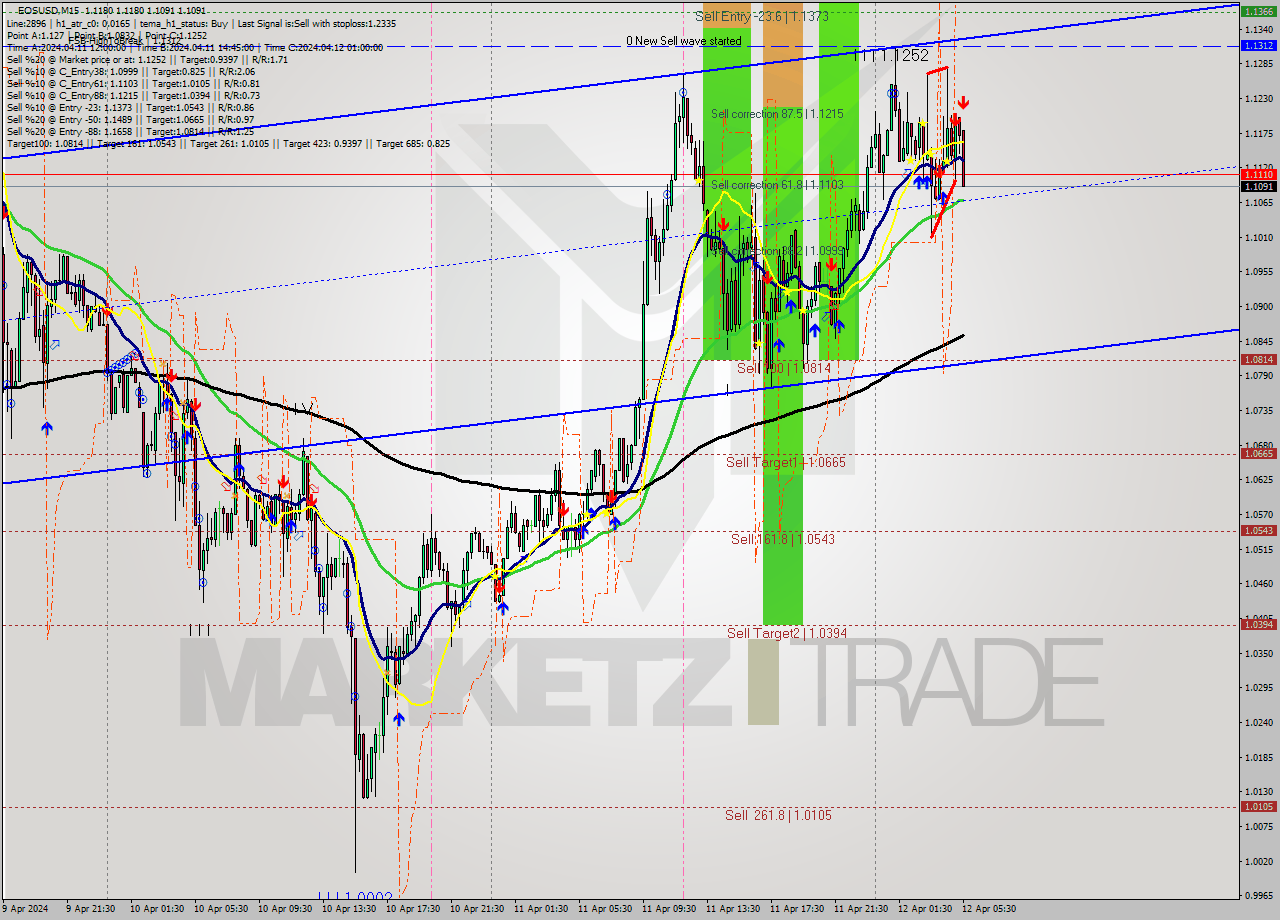Click the '12 Apr 01:30' time axis label
Viewport: 1280px width, 920px height.
pyautogui.click(x=923, y=909)
